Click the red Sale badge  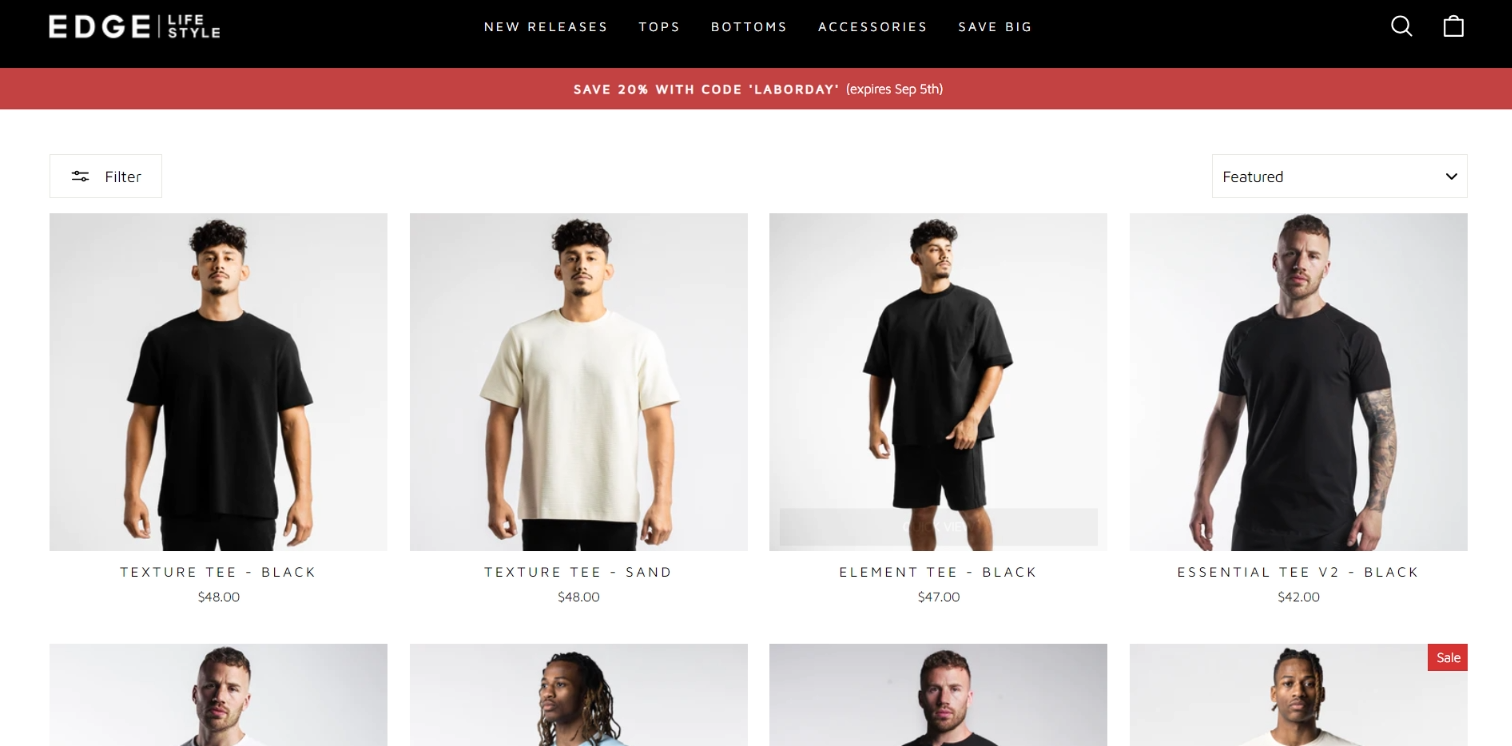(1448, 657)
